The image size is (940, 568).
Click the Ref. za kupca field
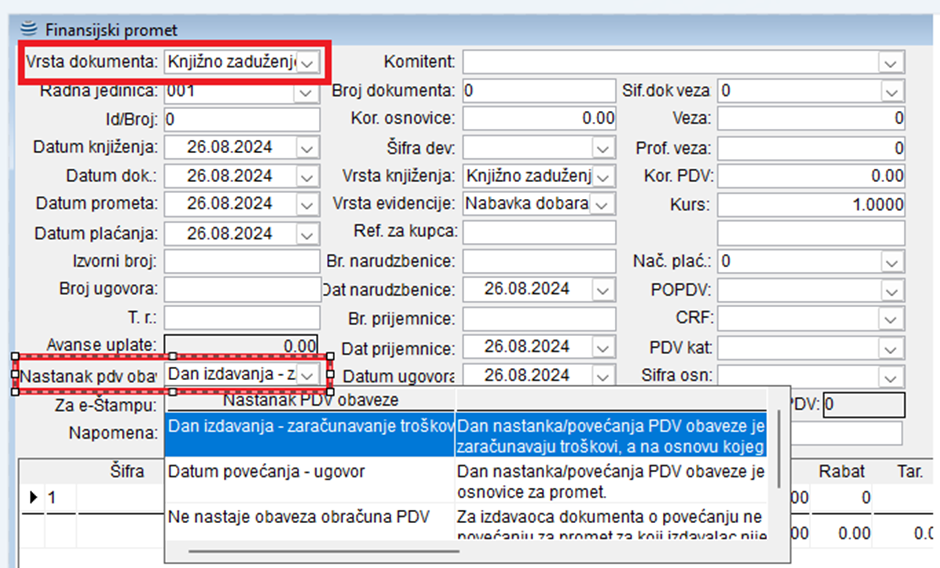click(538, 233)
